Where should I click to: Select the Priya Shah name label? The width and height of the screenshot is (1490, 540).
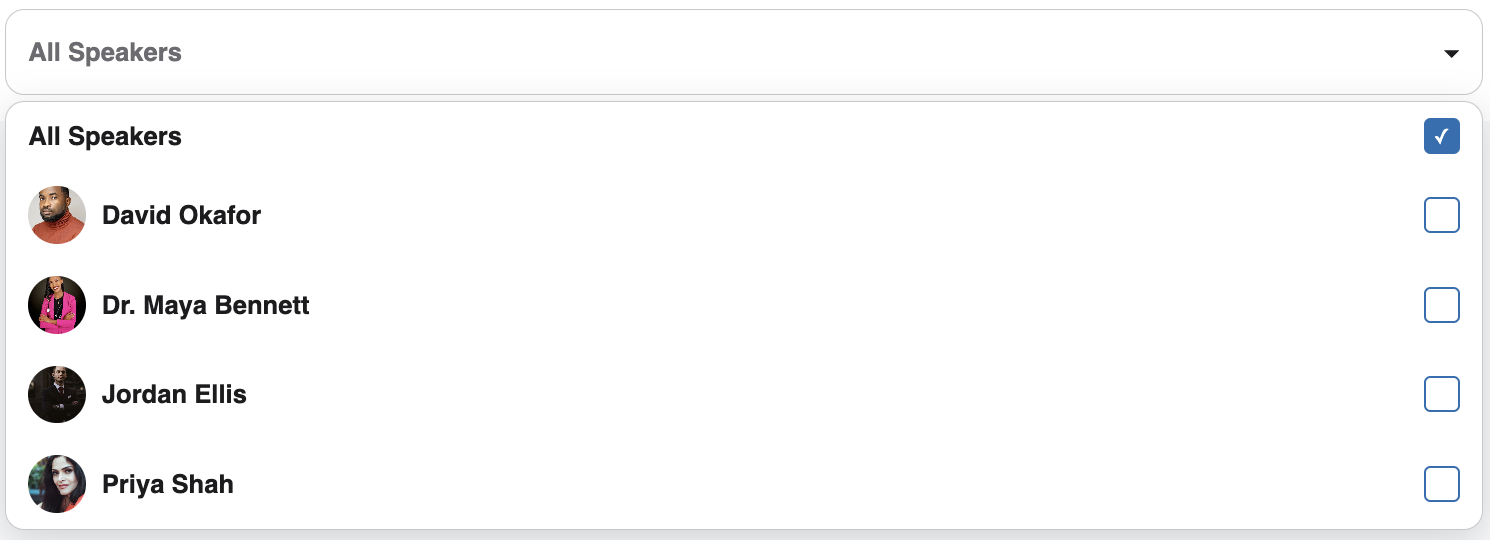coord(168,484)
